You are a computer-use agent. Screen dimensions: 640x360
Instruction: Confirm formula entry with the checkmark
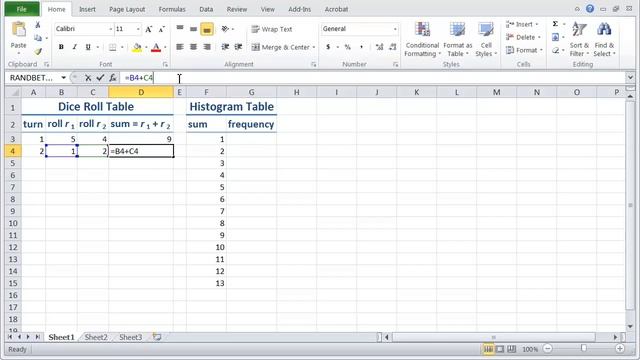tap(100, 78)
